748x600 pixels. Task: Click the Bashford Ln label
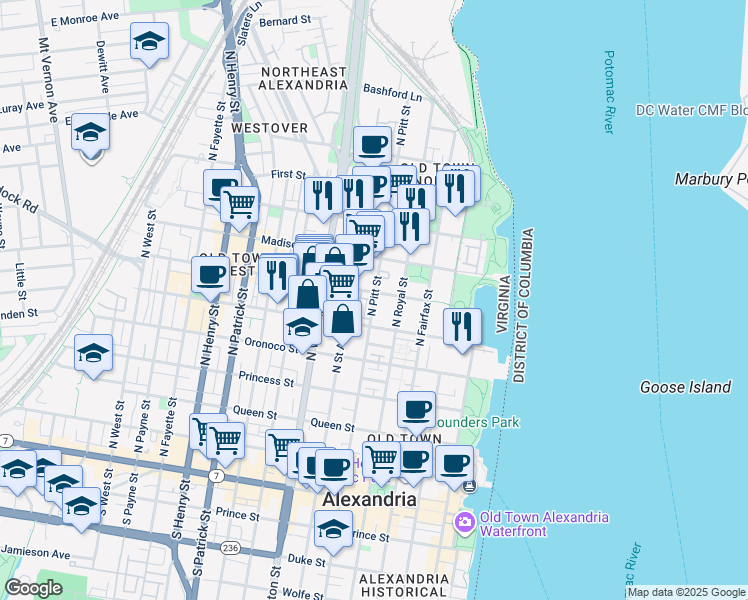[x=393, y=93]
